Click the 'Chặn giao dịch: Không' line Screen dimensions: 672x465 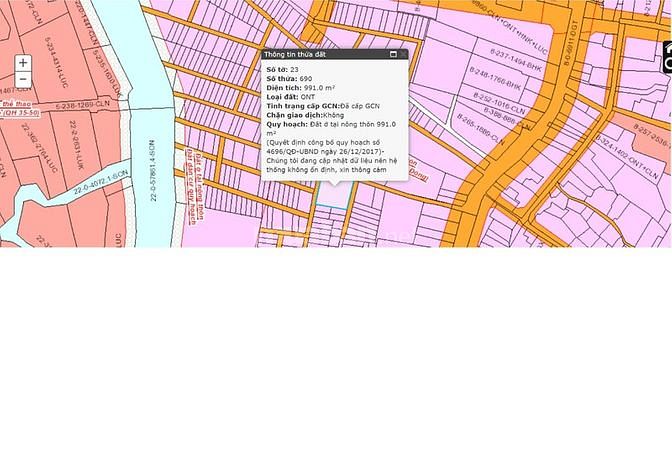click(305, 115)
